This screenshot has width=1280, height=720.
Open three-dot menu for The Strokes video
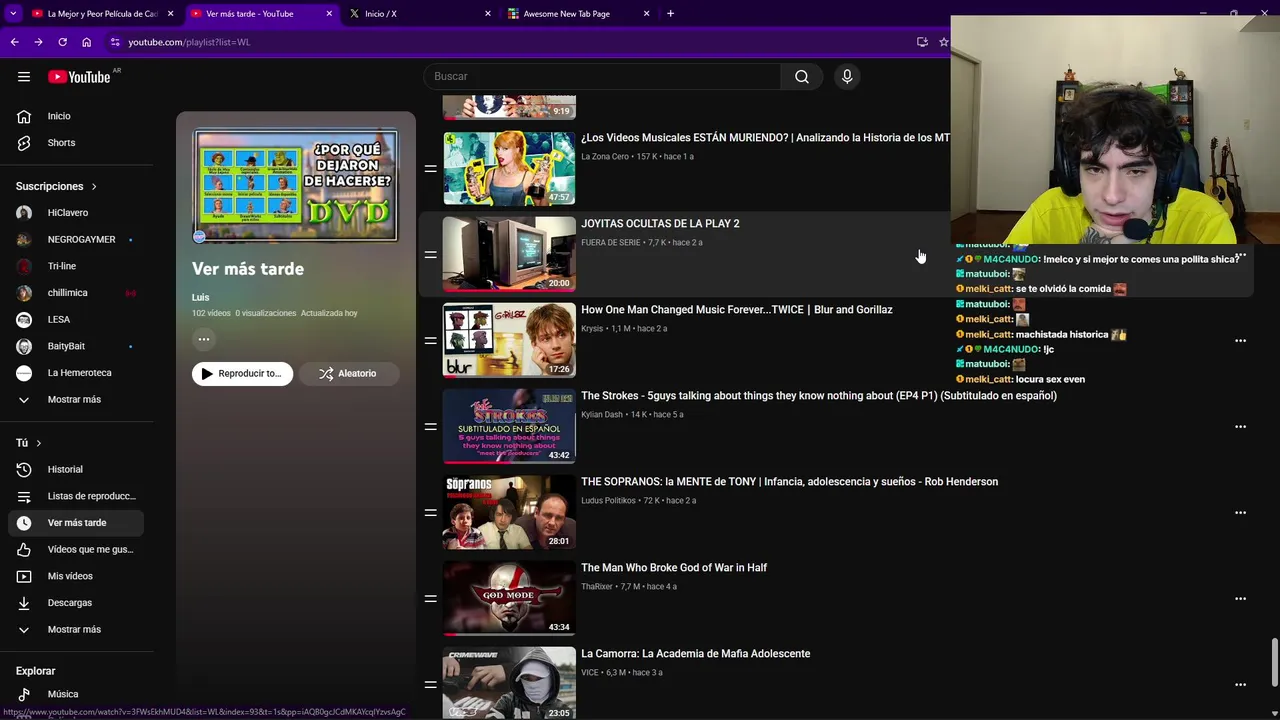(1240, 427)
